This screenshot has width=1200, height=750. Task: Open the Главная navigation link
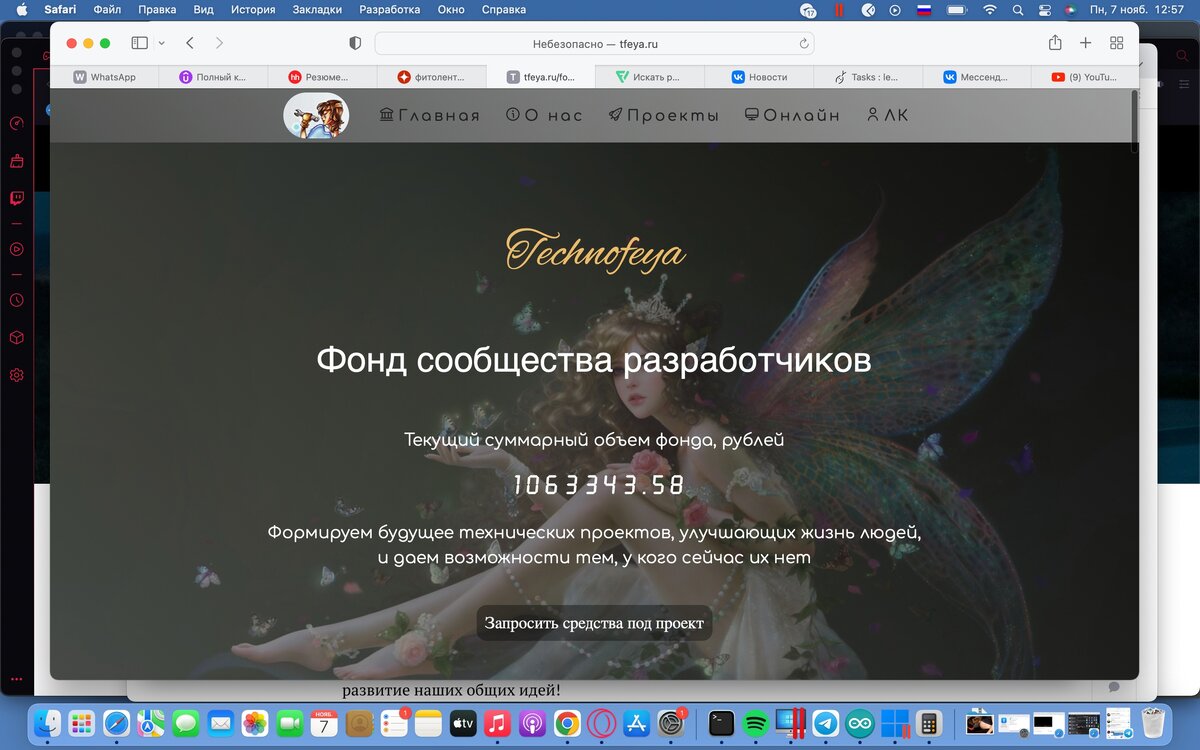(x=430, y=116)
